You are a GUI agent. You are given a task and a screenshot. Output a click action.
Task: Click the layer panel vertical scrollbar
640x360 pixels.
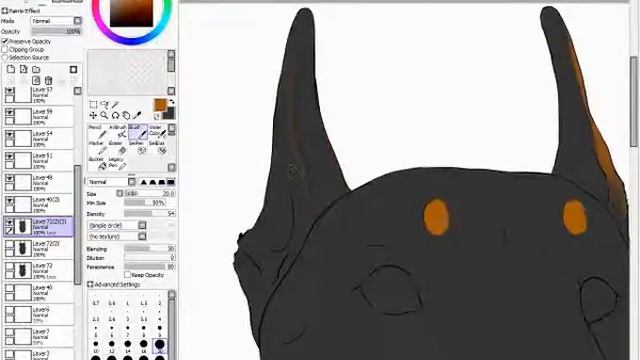coord(78,224)
